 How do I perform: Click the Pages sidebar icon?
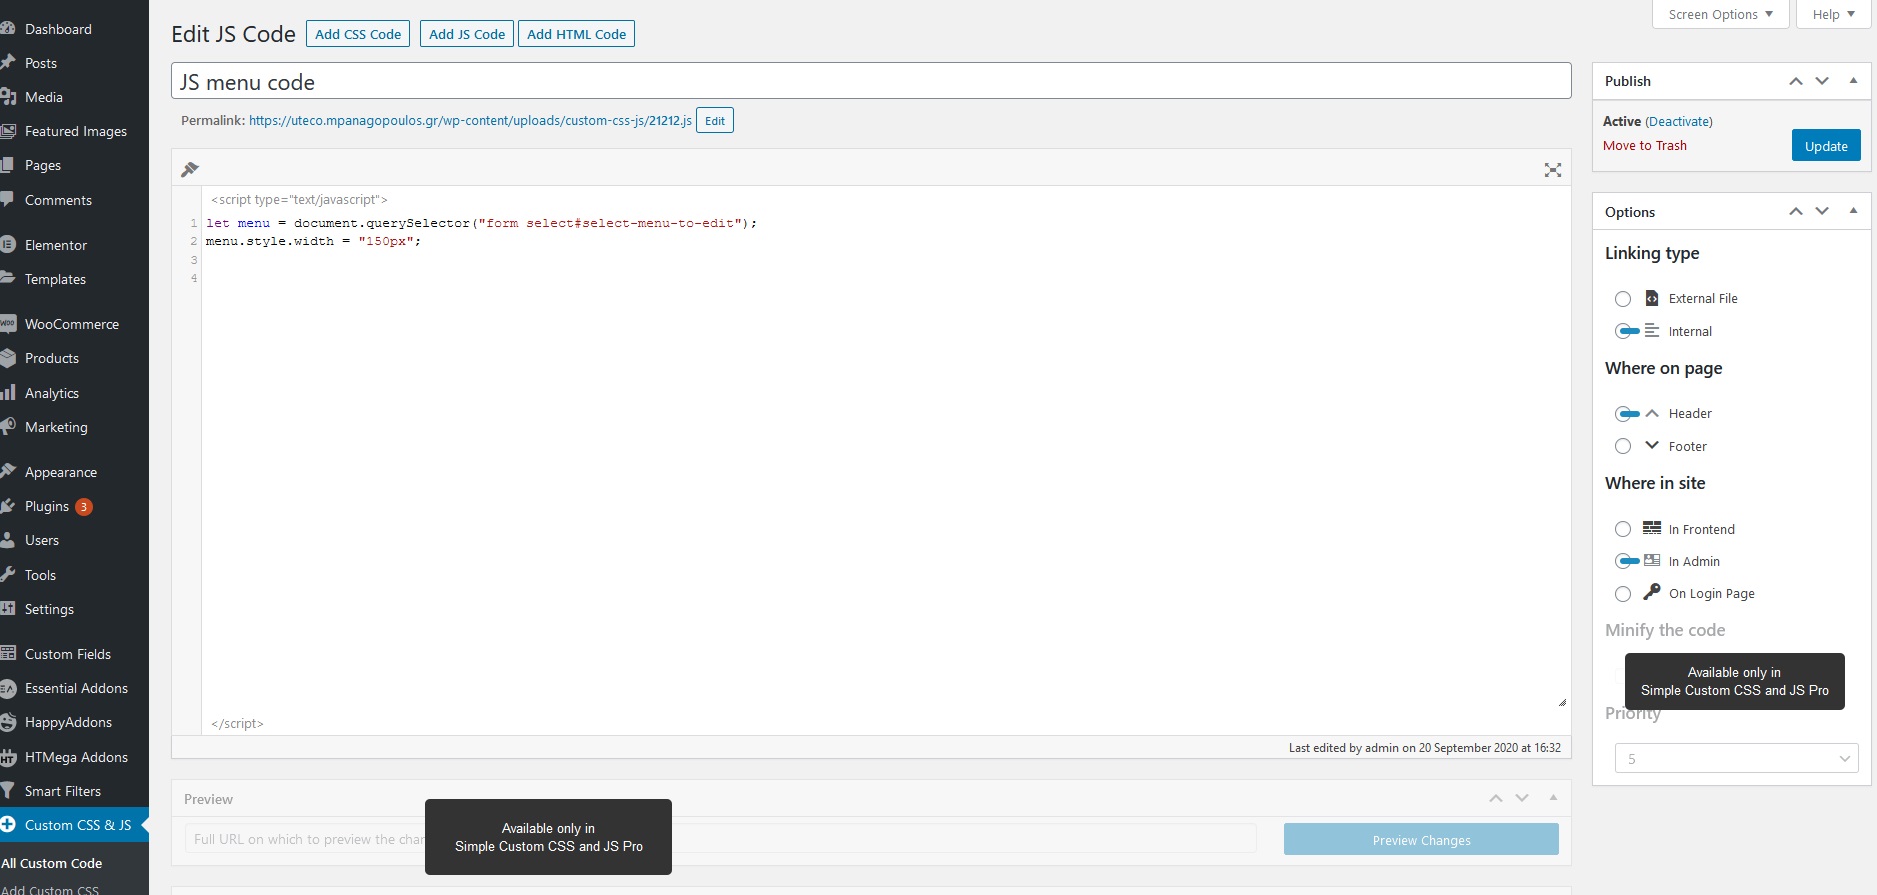[x=8, y=165]
